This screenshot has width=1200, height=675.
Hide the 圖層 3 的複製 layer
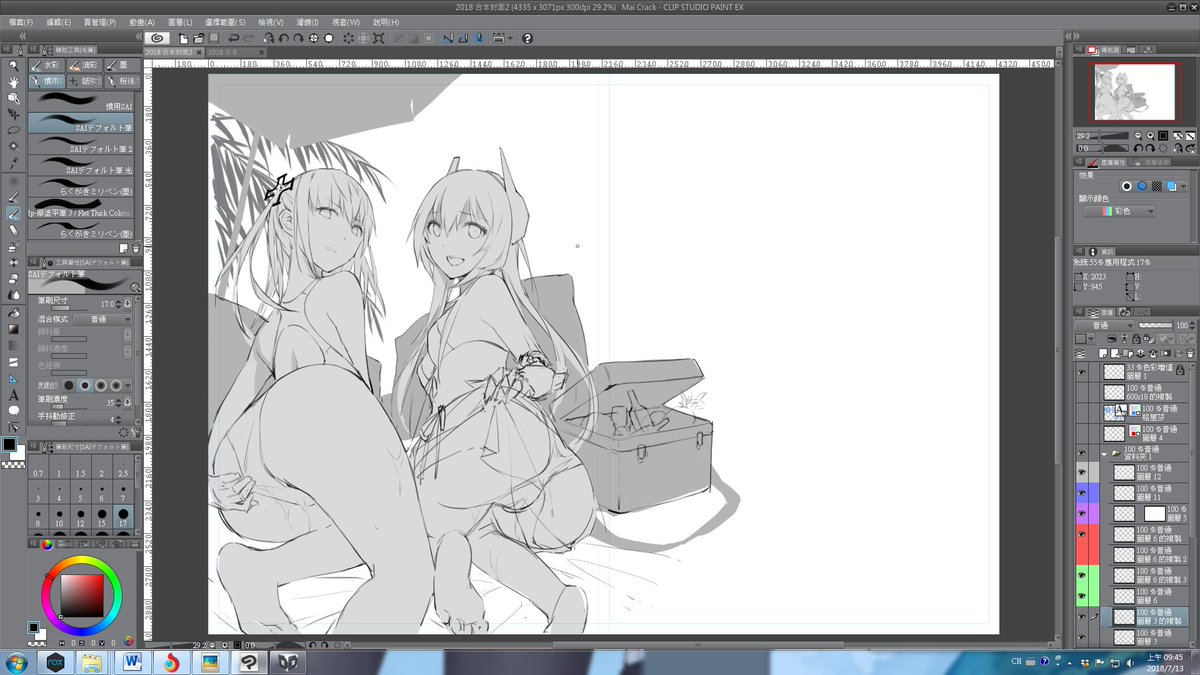click(x=1081, y=618)
